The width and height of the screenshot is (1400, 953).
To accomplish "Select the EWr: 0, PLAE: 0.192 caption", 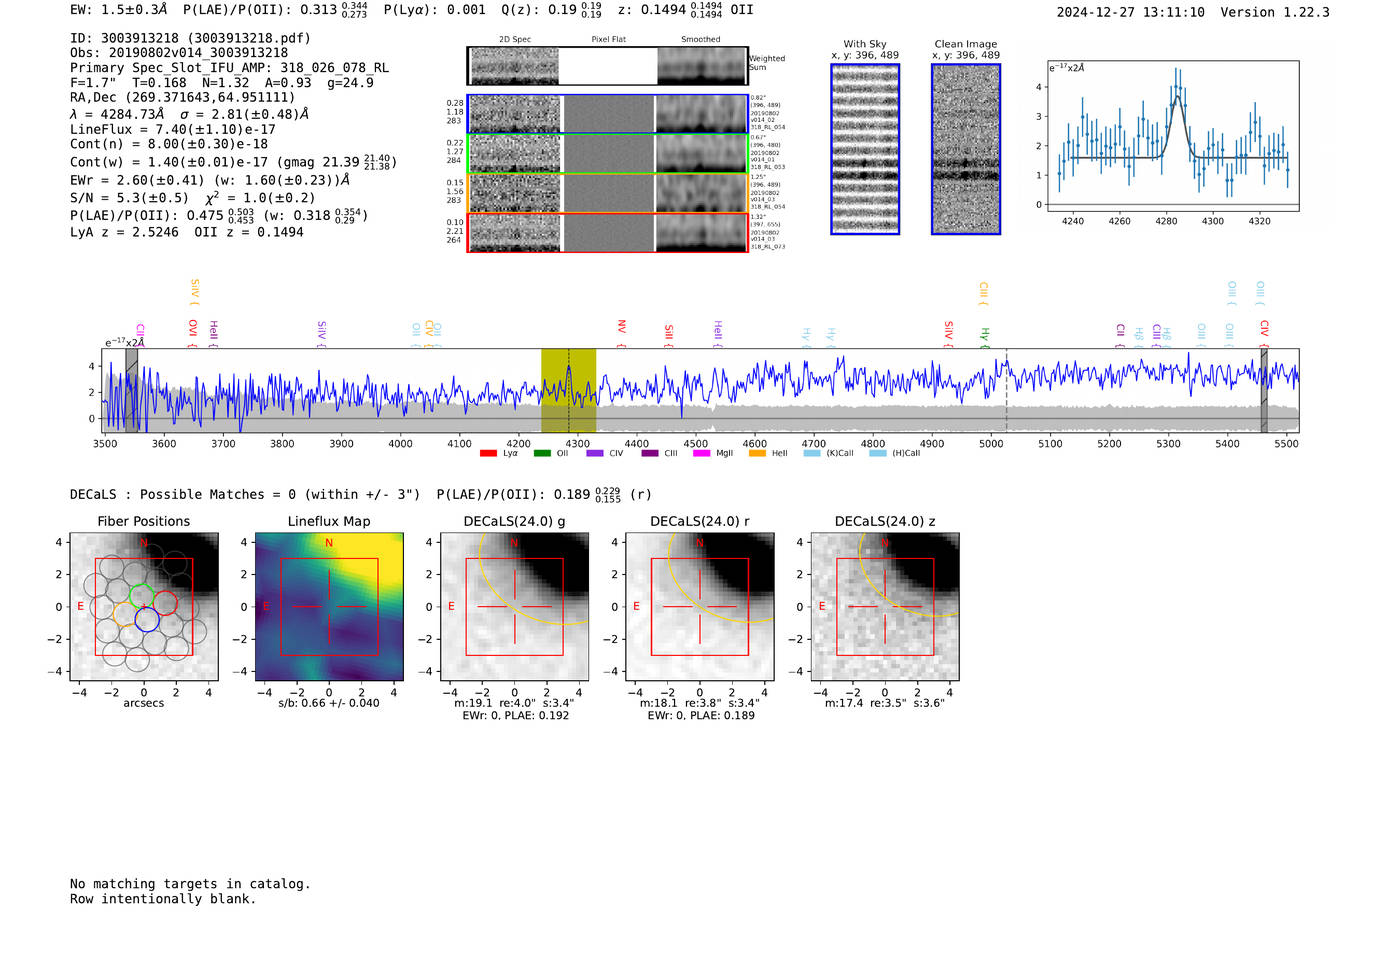I will (515, 715).
